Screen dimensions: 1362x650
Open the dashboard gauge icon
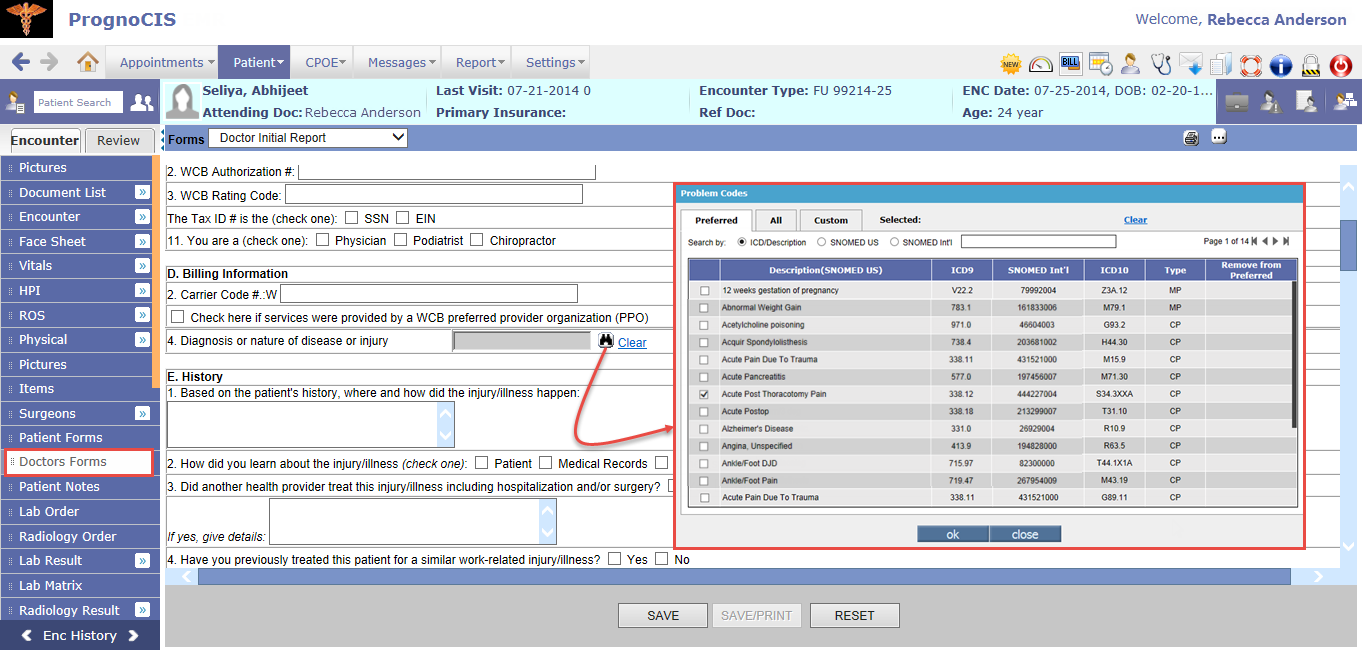[1041, 65]
